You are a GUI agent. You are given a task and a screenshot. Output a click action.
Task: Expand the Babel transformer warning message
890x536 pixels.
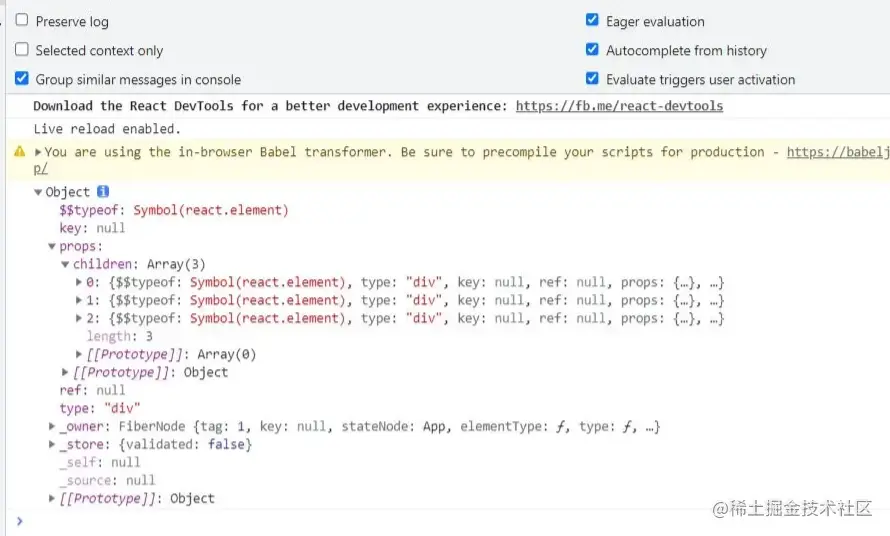38,152
